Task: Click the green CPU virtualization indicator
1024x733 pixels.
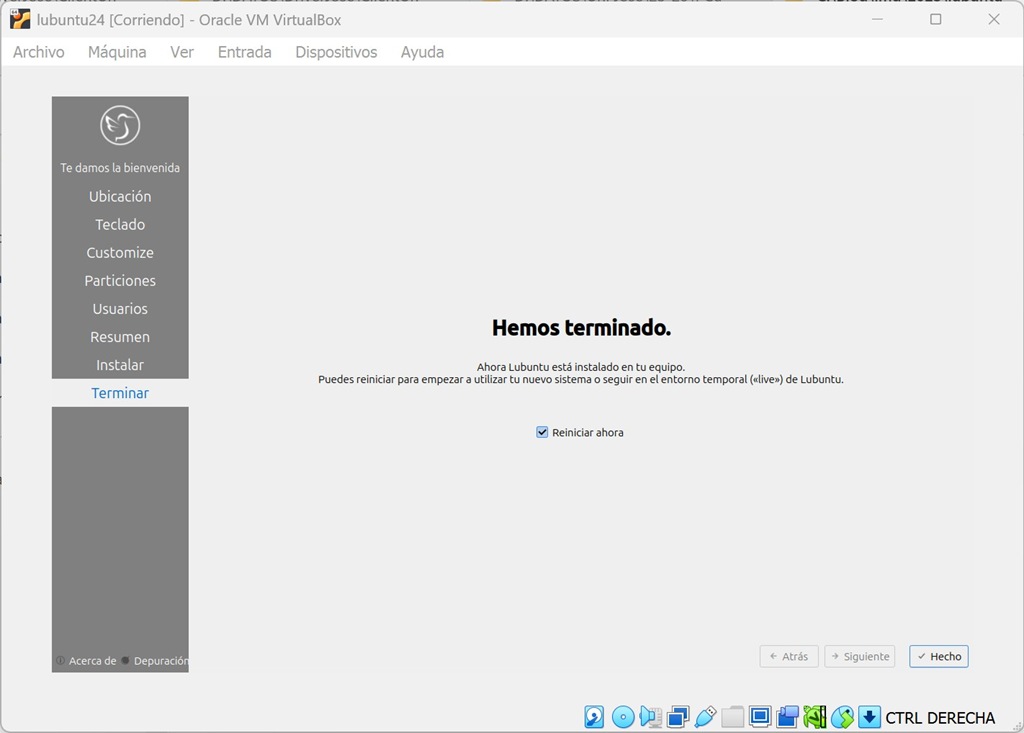Action: coord(815,717)
